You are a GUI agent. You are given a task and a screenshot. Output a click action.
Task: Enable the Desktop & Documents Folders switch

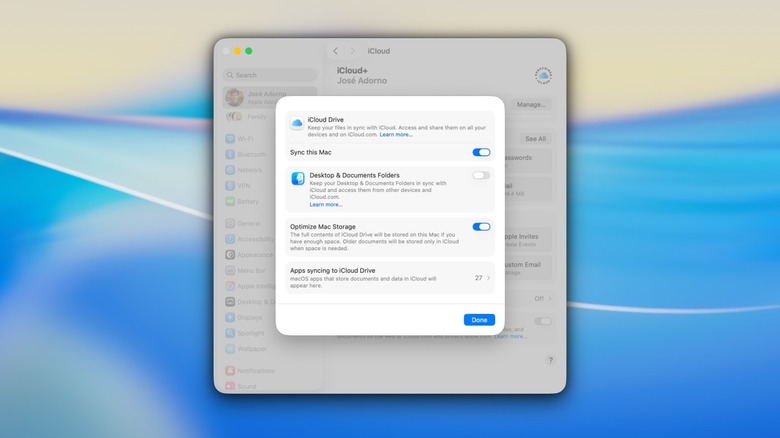(481, 175)
